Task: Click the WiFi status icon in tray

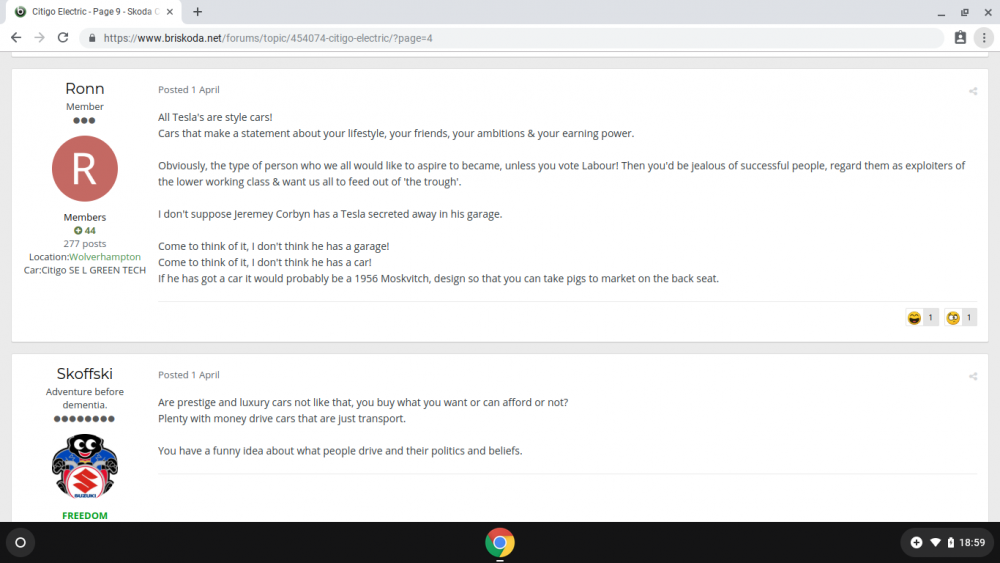Action: [935, 543]
